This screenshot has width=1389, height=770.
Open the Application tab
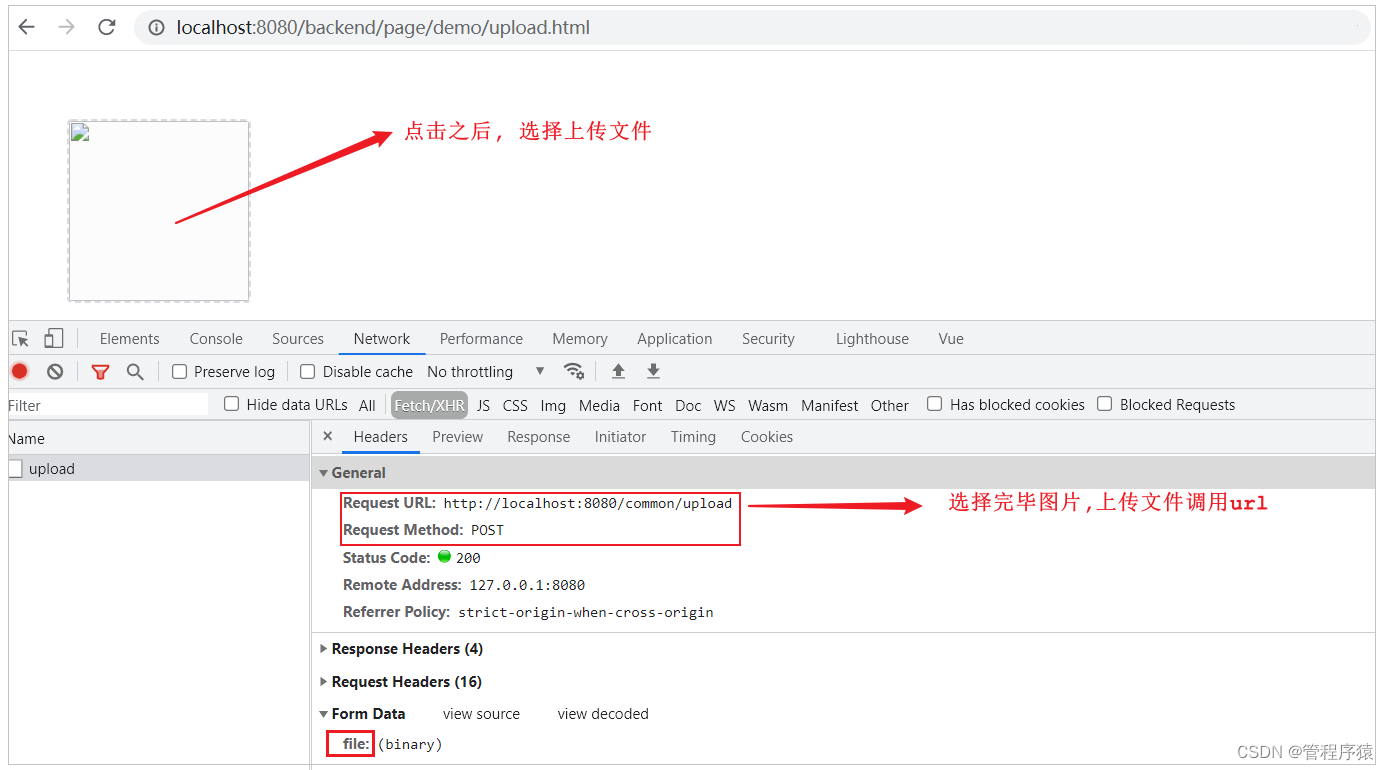(675, 339)
